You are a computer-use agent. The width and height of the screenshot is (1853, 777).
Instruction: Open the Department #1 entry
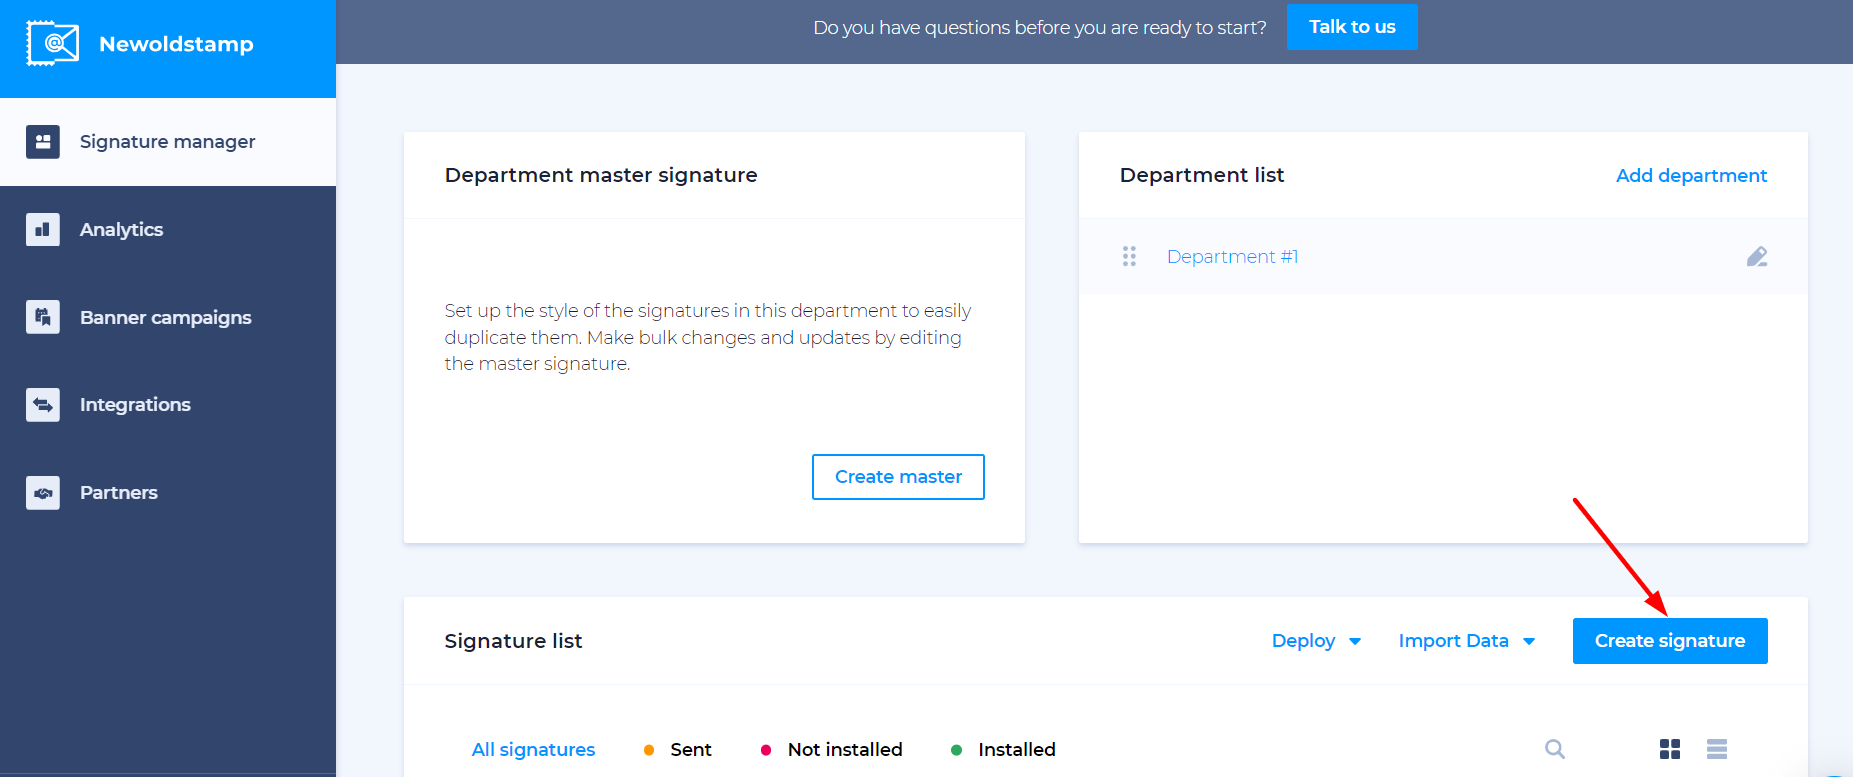tap(1232, 257)
